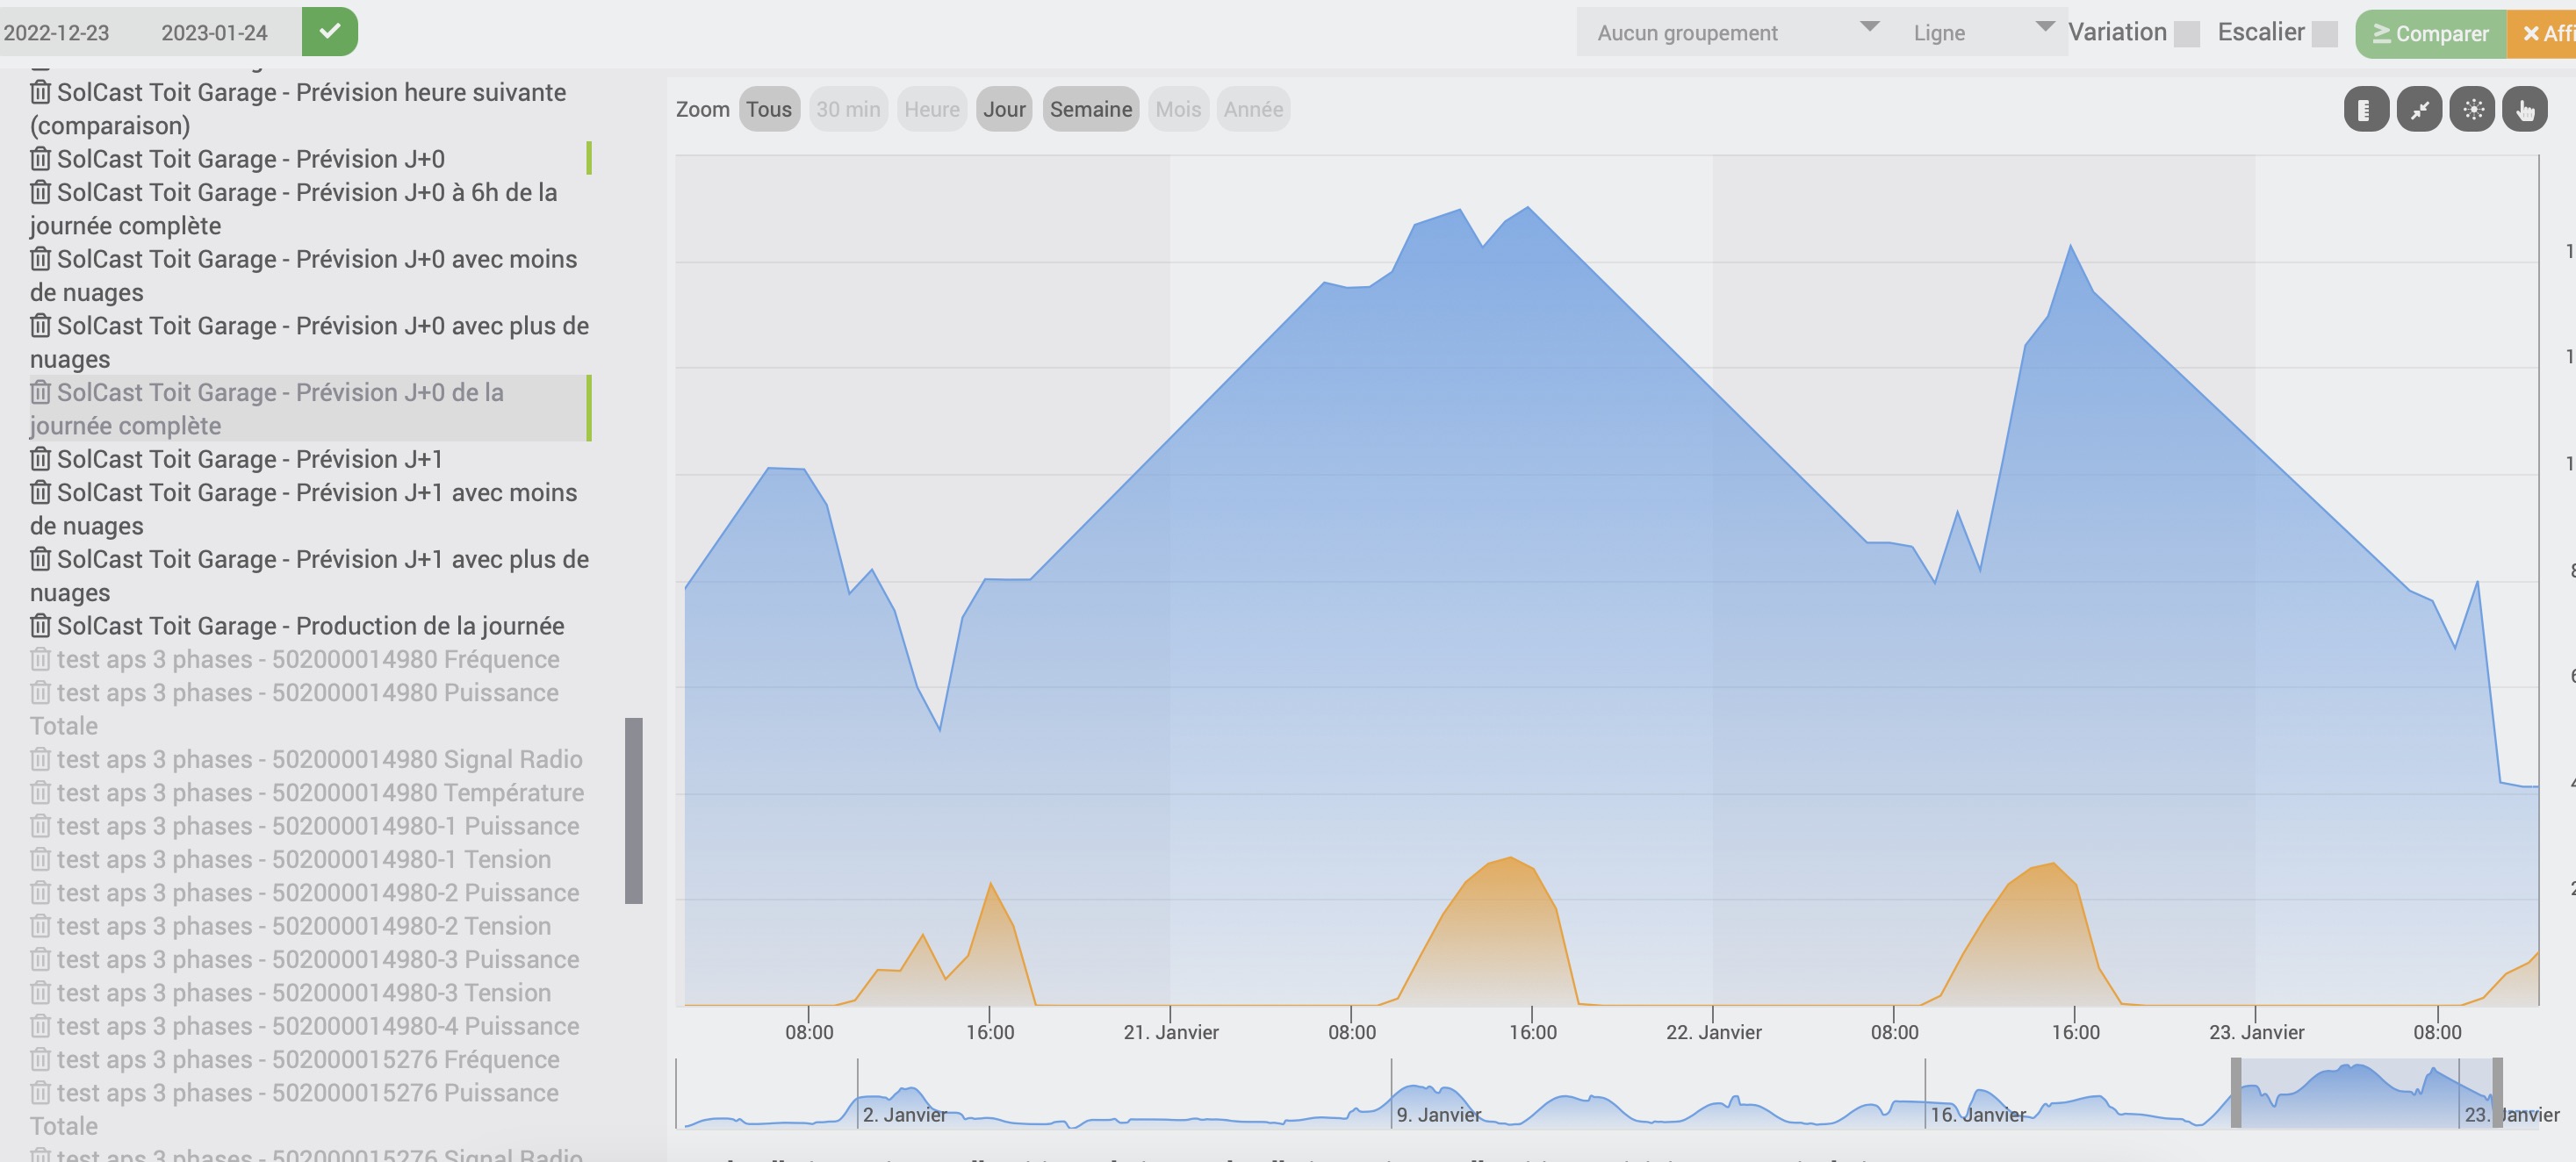Click the ruler scale icon button

tap(2365, 110)
